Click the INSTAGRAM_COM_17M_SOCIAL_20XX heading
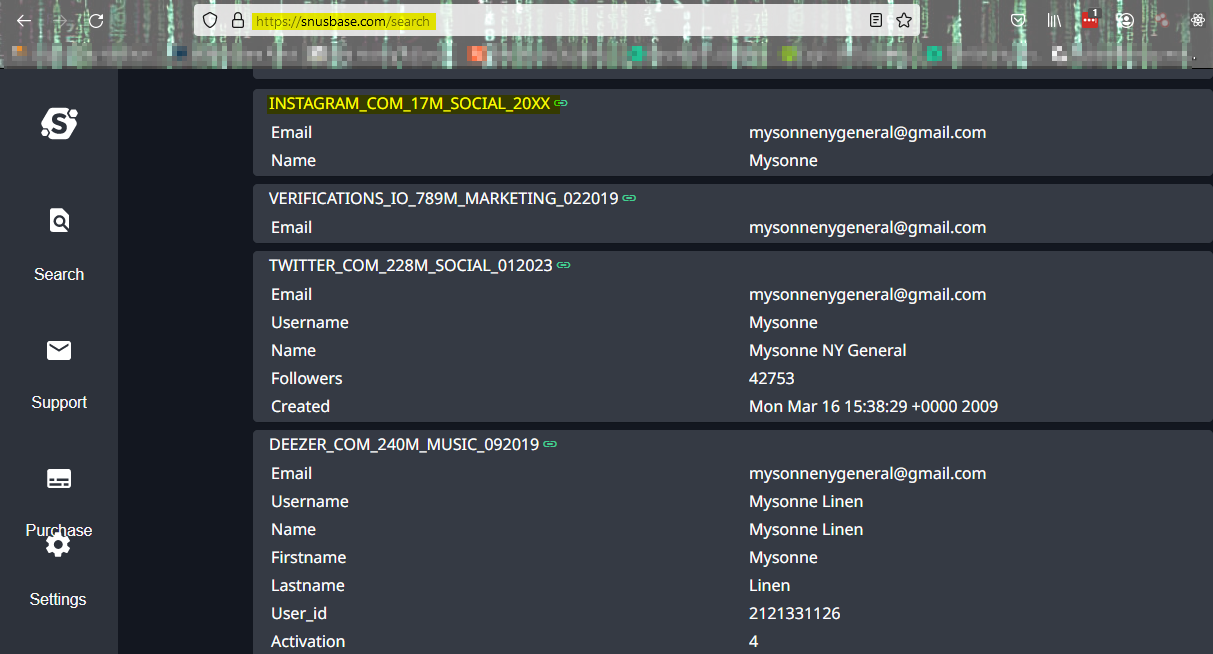 pos(410,103)
